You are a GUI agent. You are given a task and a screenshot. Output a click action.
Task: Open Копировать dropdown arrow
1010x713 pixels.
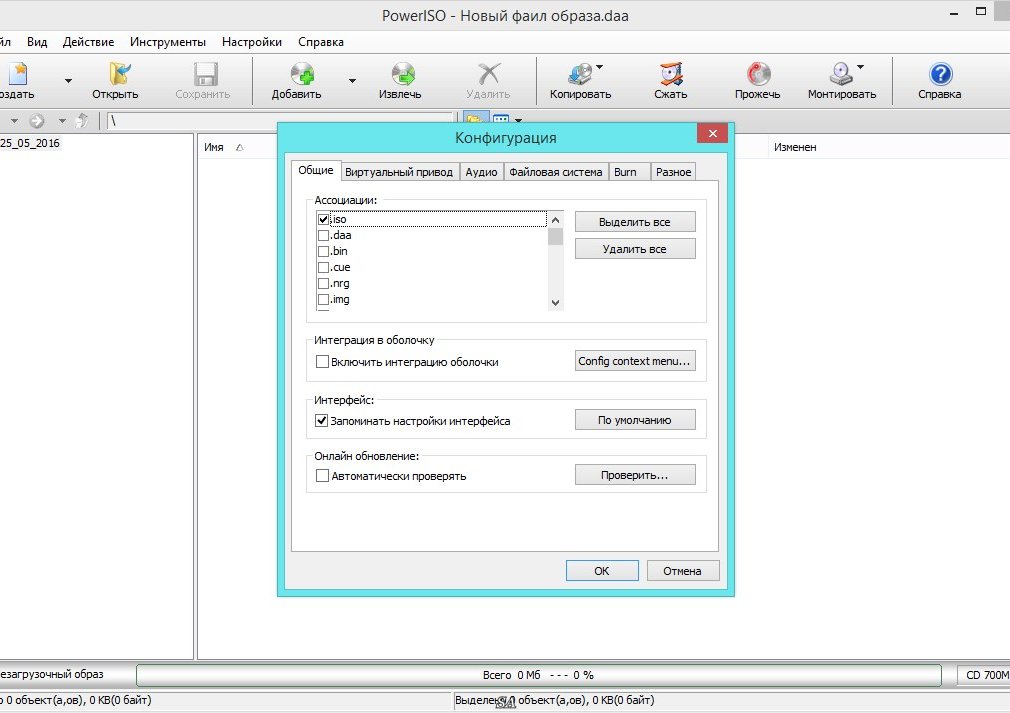coord(600,66)
